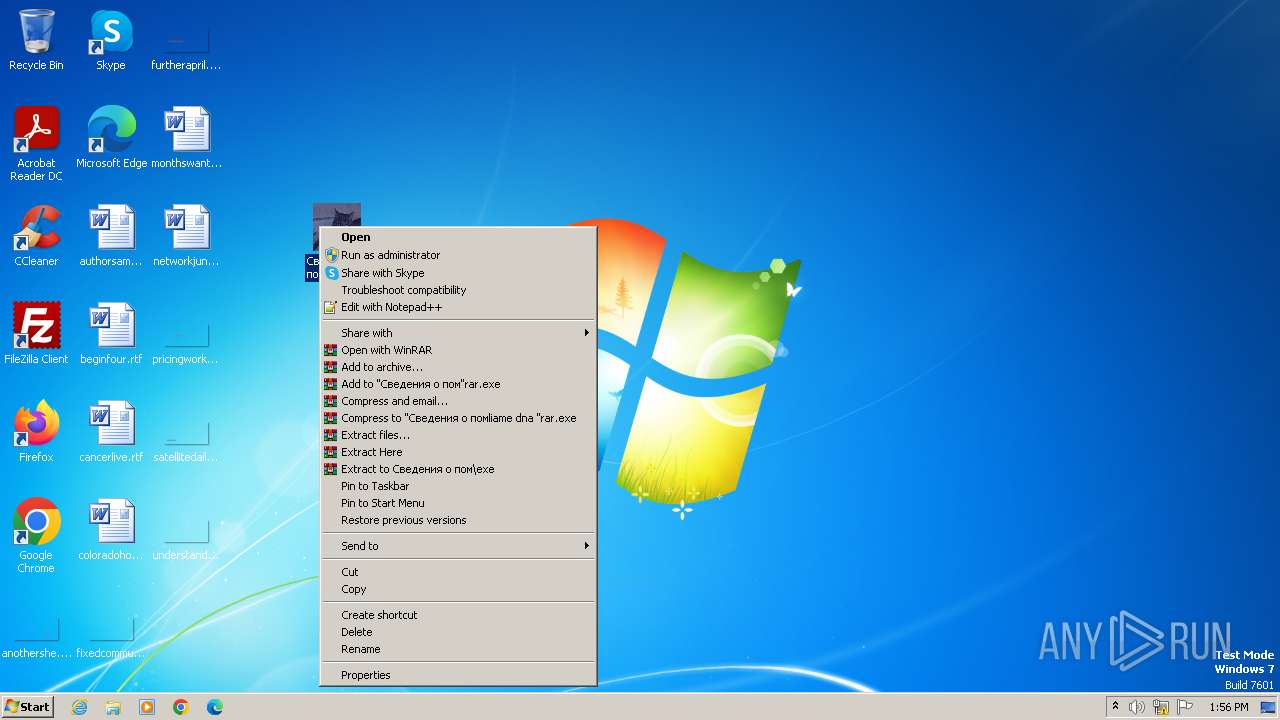Open the Action Center flag icon
The image size is (1280, 720).
1185,707
